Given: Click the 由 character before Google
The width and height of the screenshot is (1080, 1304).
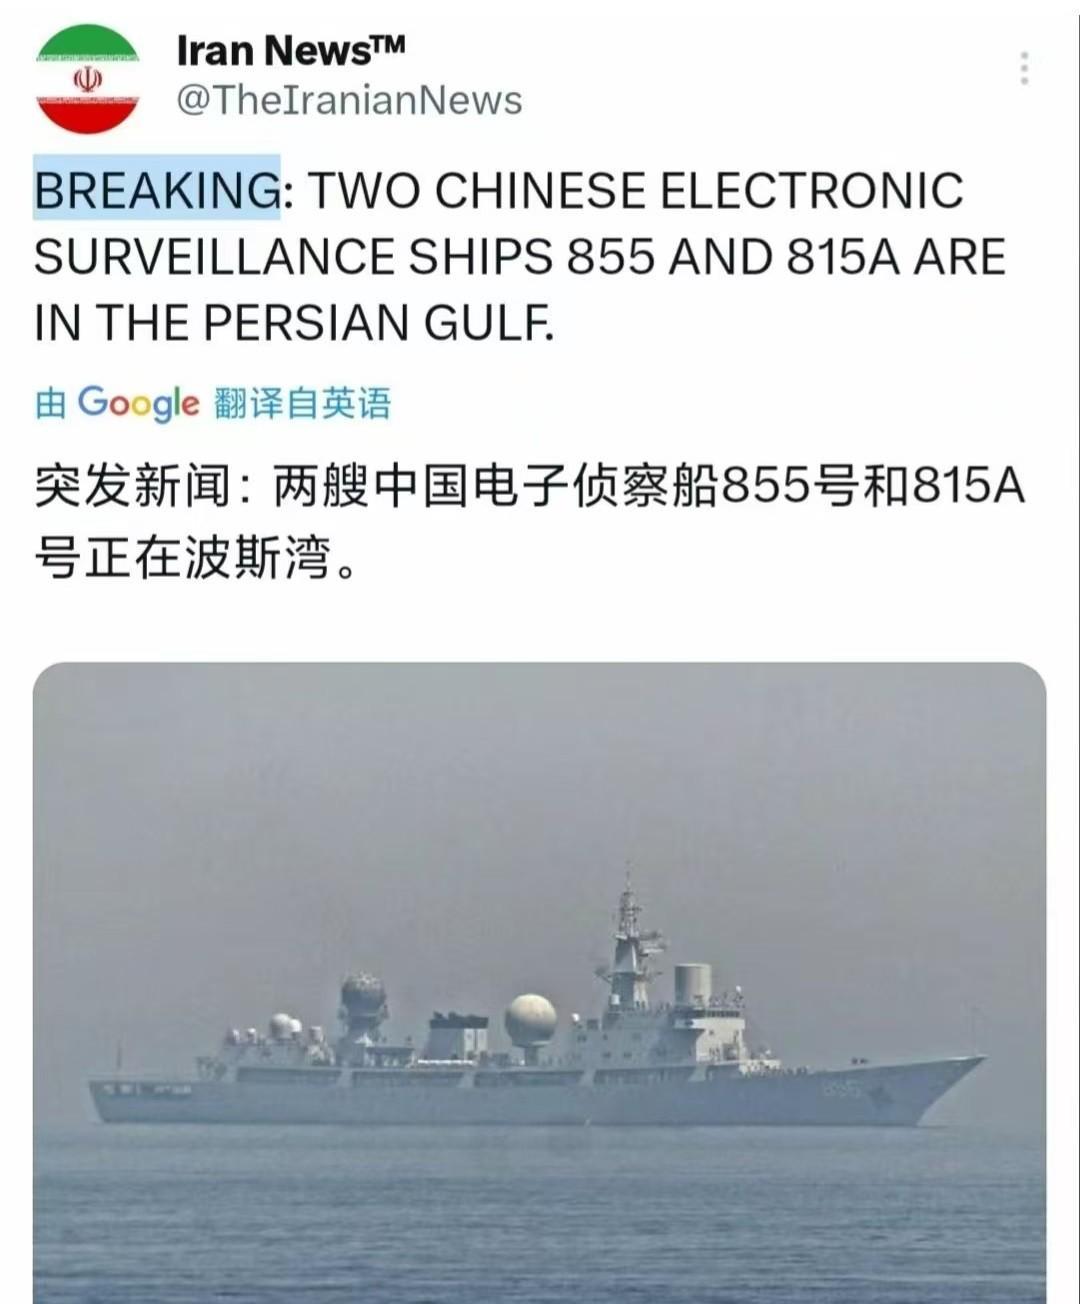Looking at the screenshot, I should (50, 404).
